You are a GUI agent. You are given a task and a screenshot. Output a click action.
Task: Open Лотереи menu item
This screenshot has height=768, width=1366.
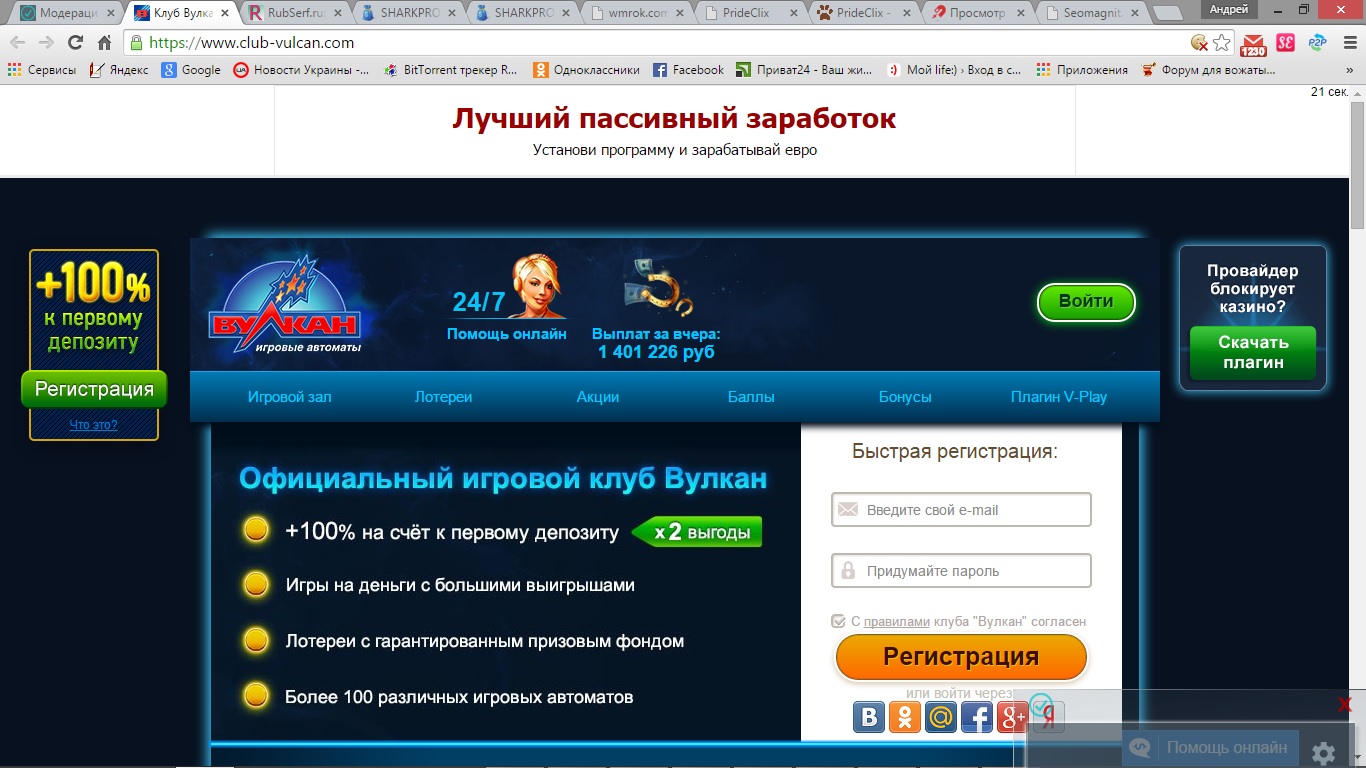tap(443, 397)
